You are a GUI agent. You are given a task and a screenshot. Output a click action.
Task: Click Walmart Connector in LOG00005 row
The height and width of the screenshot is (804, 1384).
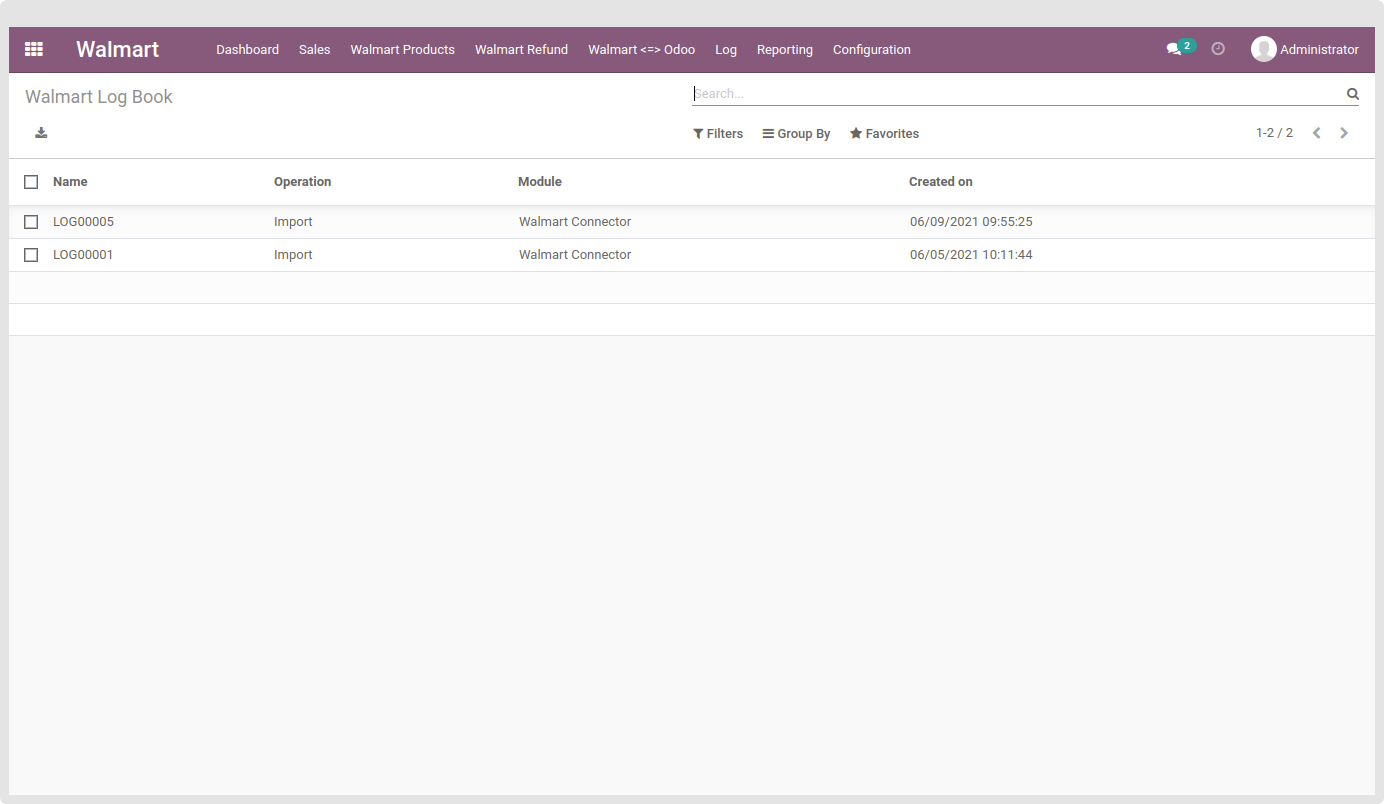click(x=575, y=222)
